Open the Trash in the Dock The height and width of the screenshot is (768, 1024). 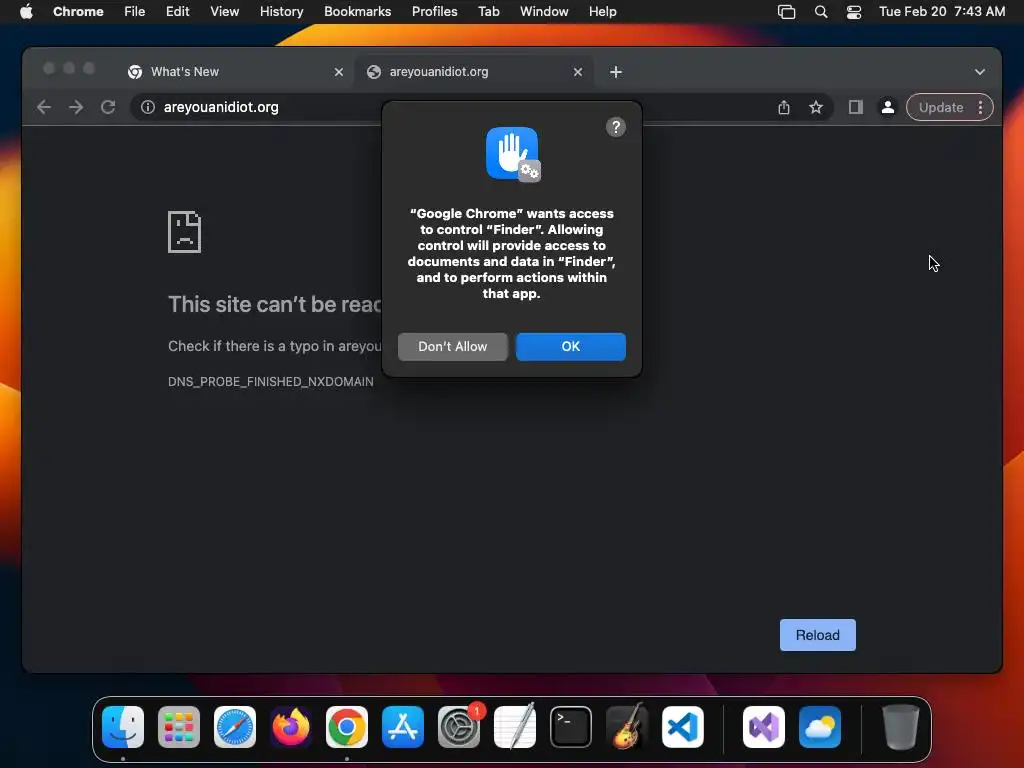(901, 727)
